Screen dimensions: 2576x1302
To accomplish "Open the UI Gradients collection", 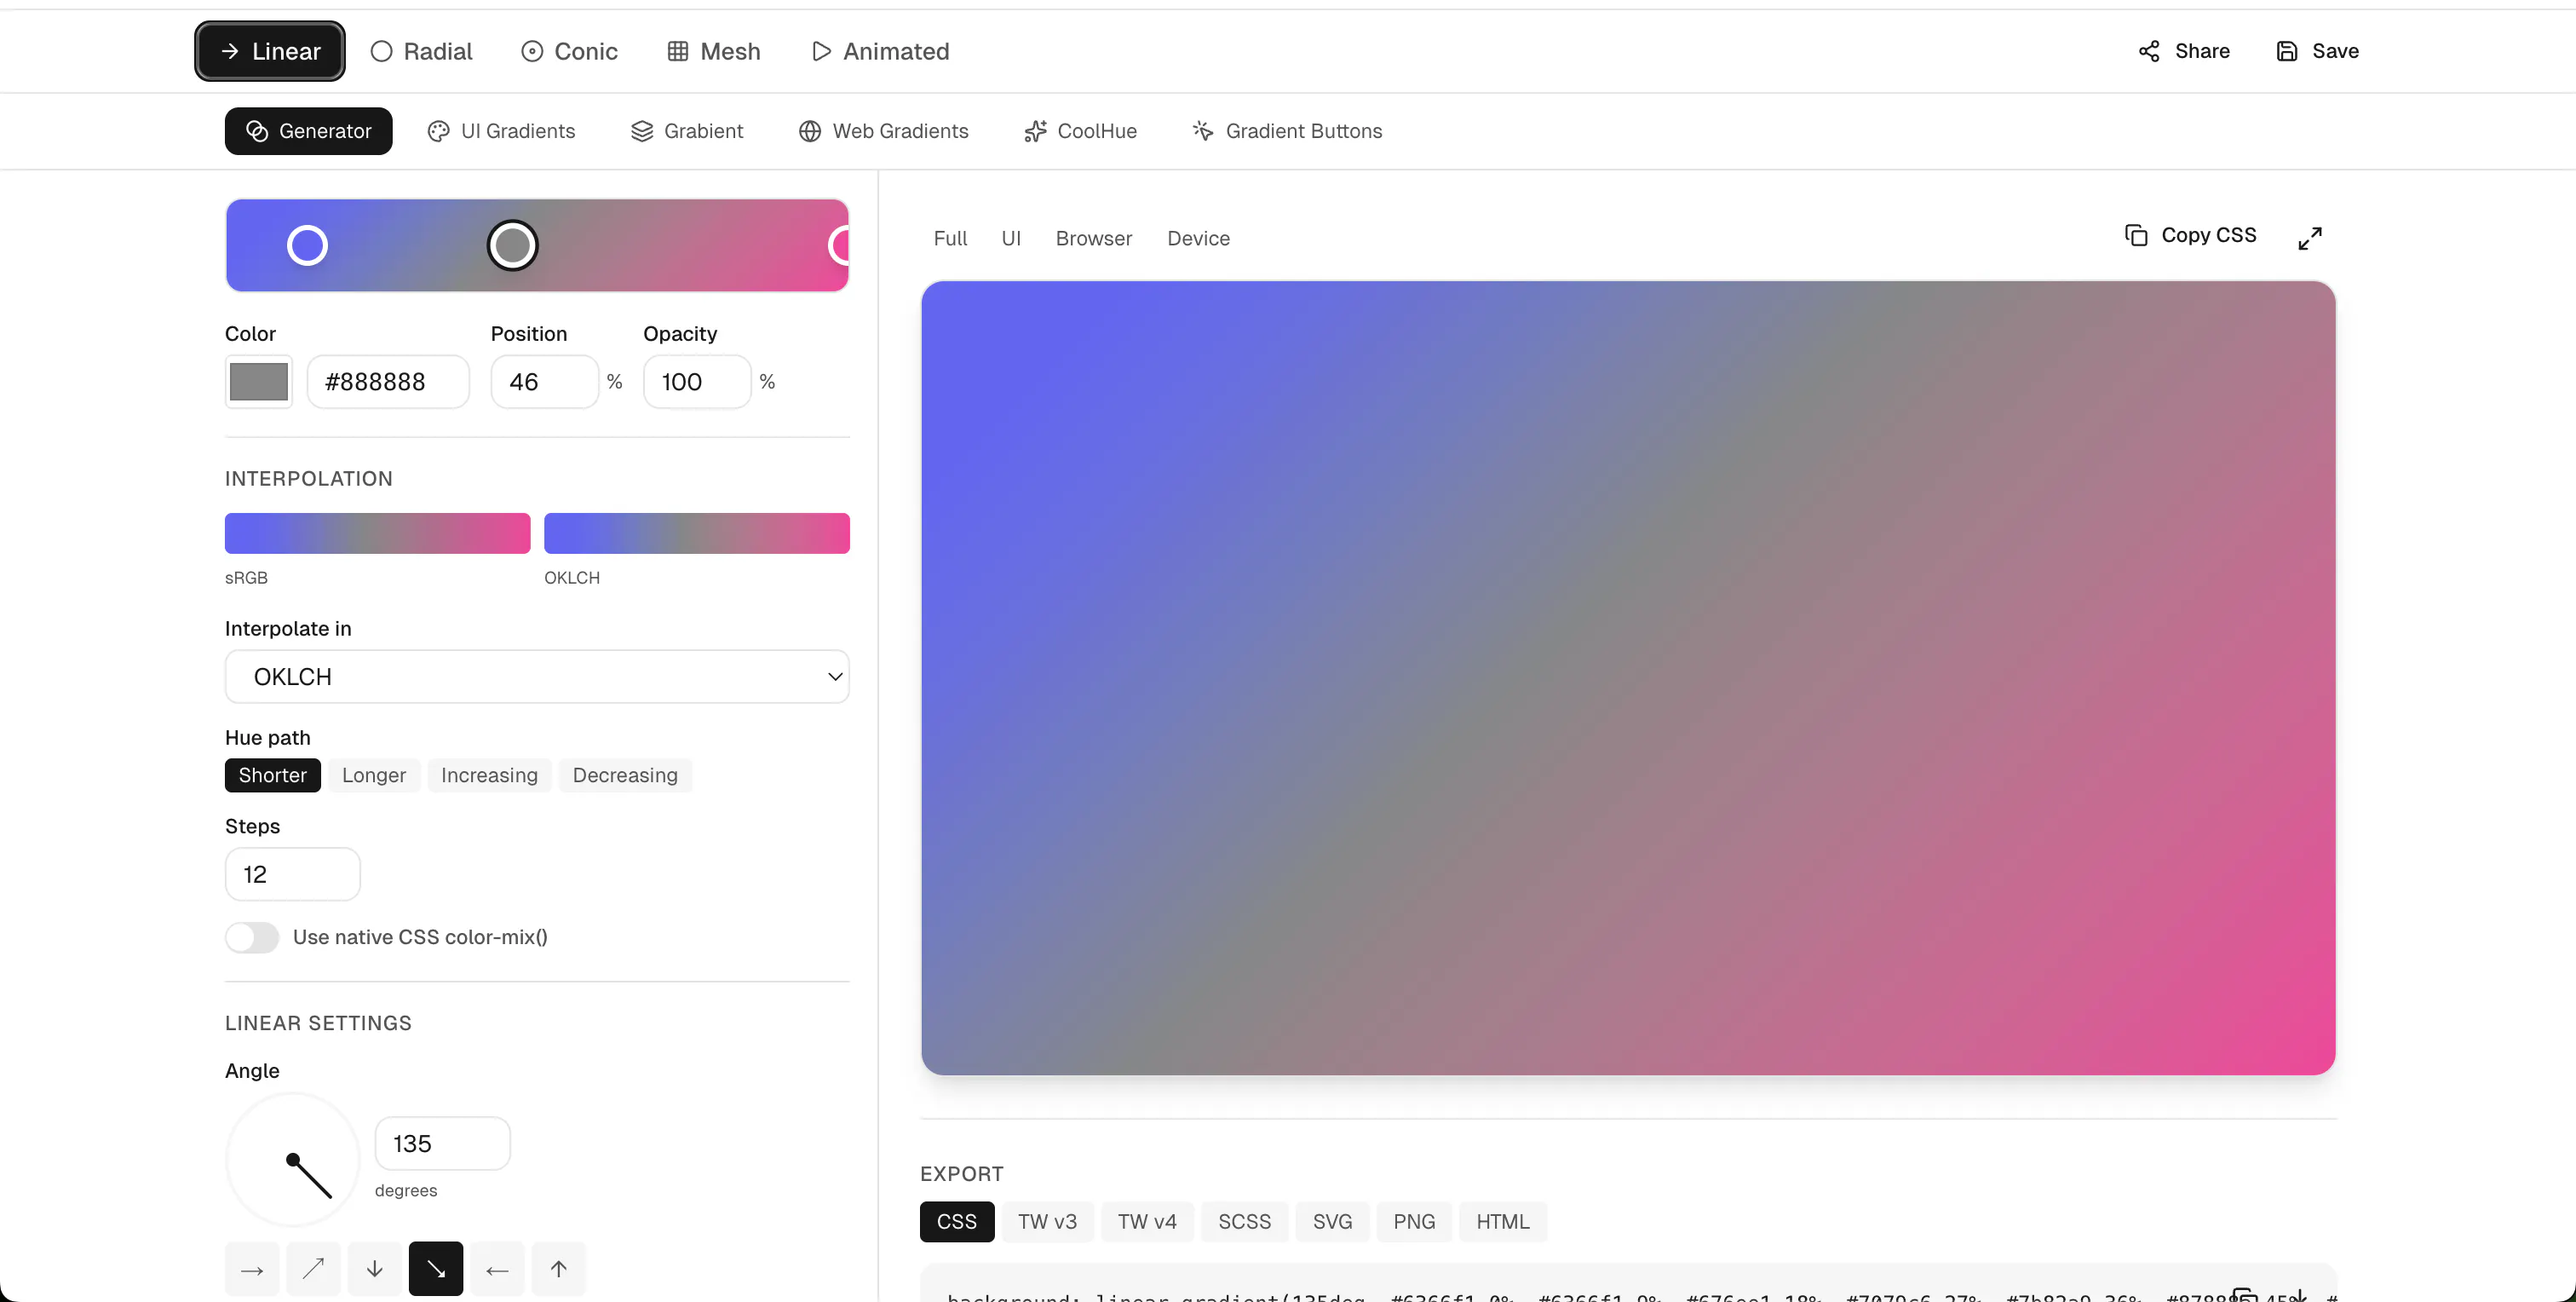I will click(x=502, y=131).
